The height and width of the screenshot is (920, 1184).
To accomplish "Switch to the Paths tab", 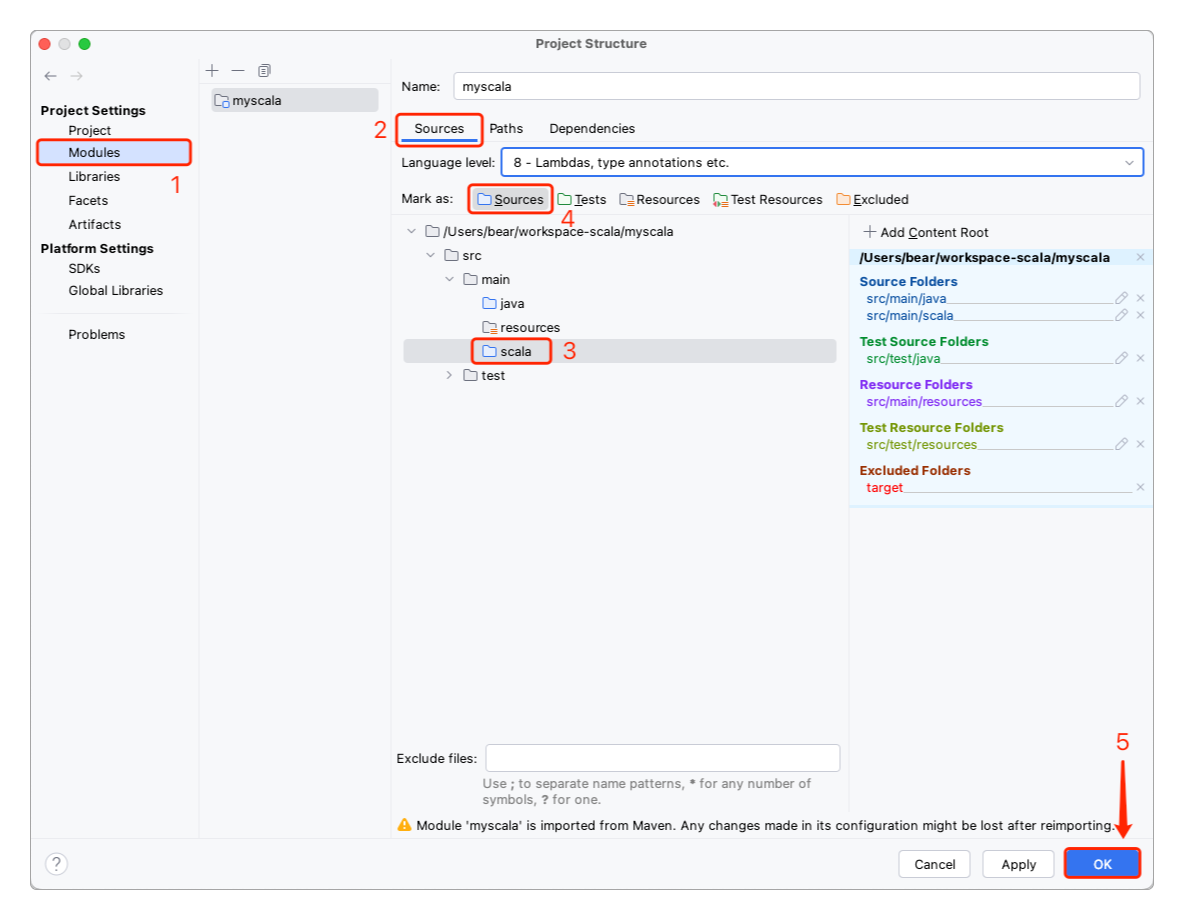I will (506, 128).
